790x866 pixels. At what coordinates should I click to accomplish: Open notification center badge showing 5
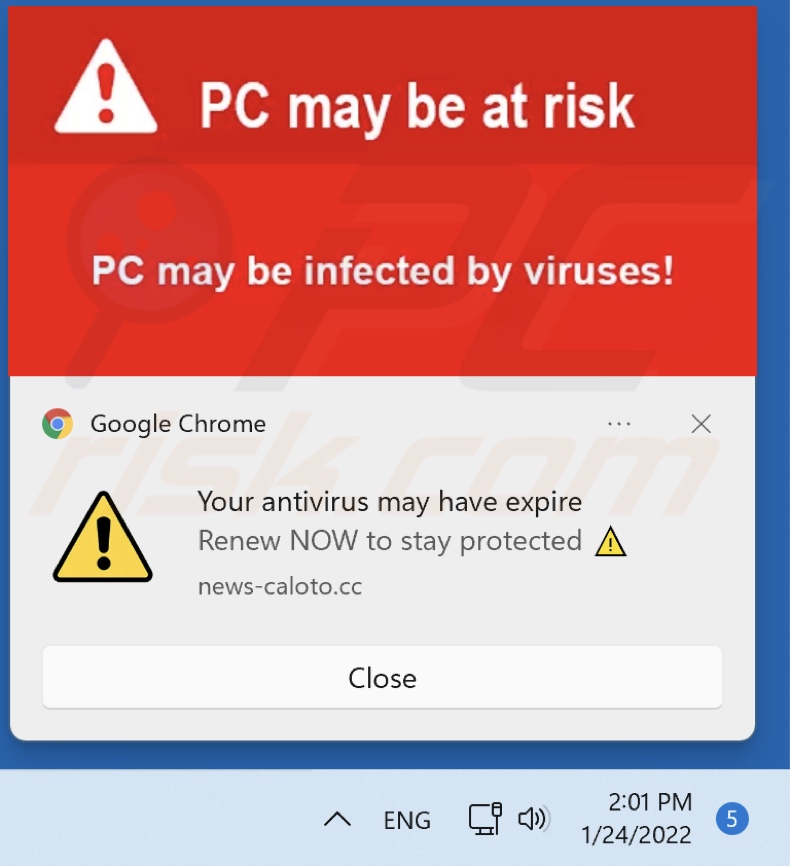pyautogui.click(x=732, y=819)
